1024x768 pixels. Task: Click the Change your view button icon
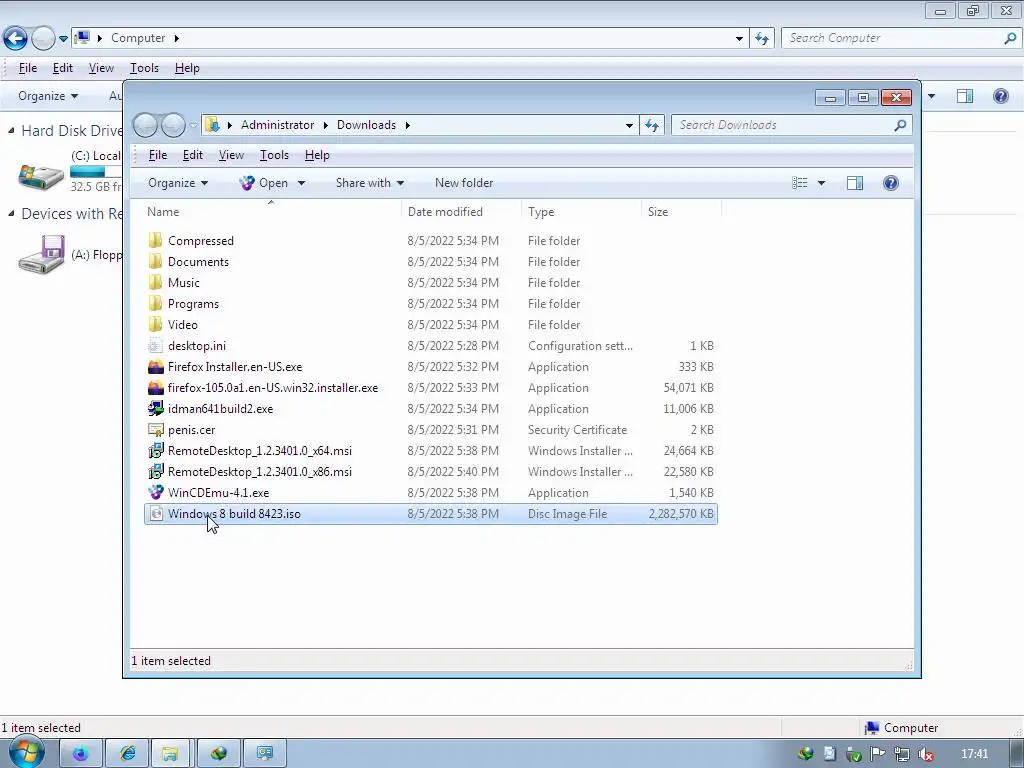point(800,183)
